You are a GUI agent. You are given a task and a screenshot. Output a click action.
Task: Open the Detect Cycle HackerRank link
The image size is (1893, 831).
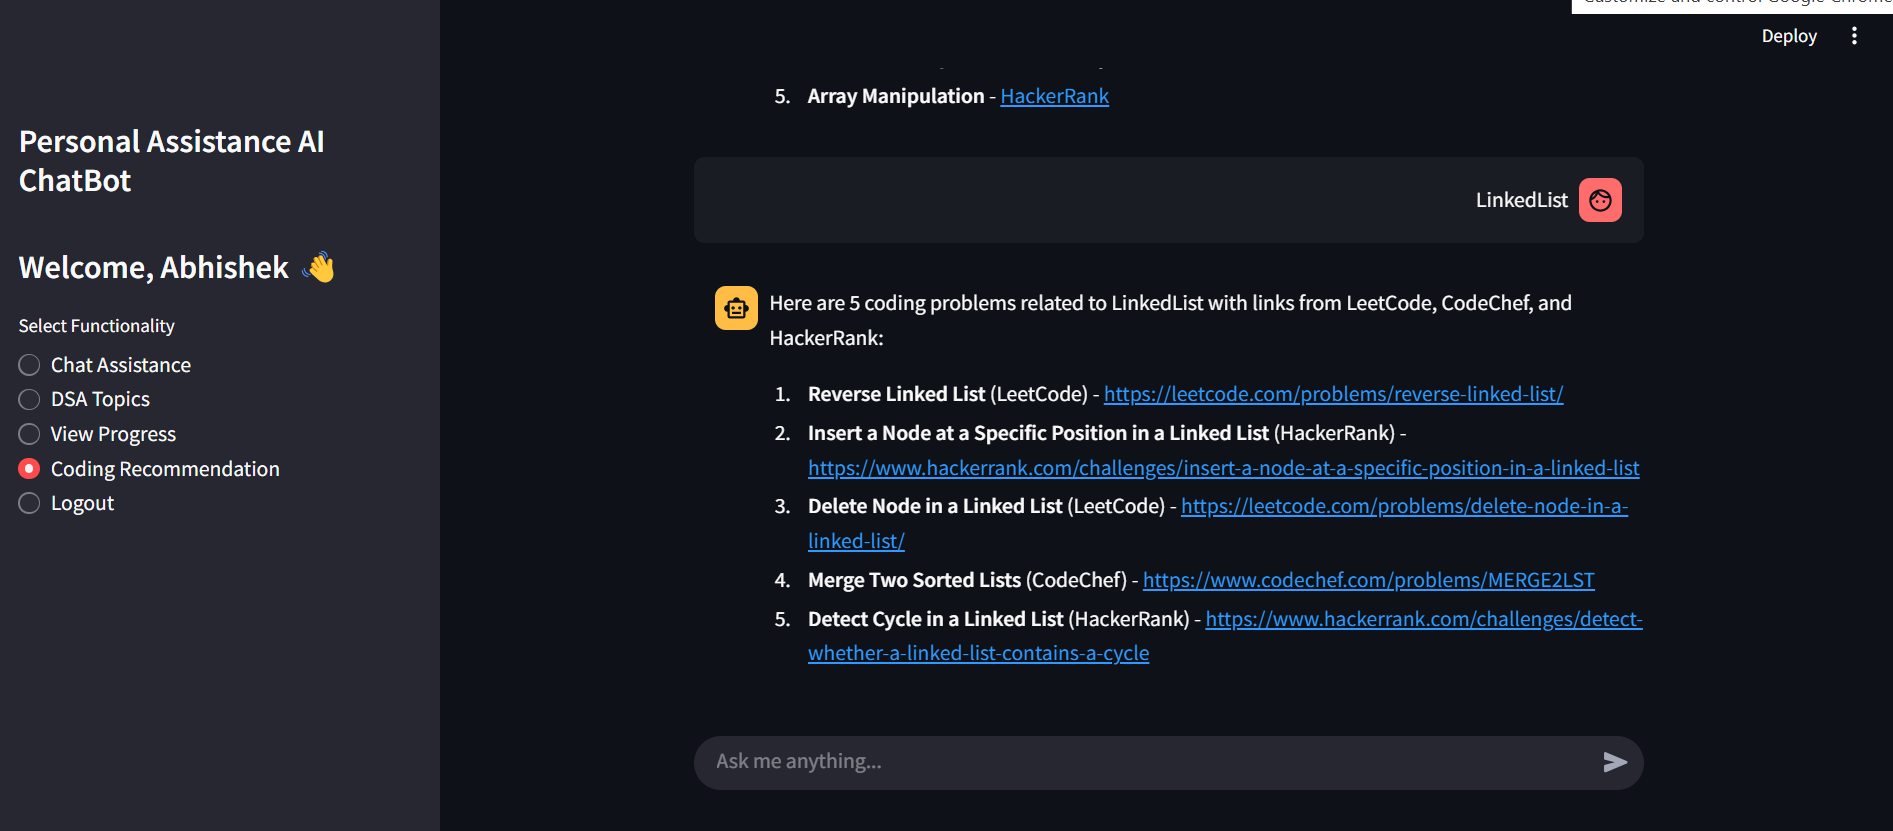point(1423,619)
